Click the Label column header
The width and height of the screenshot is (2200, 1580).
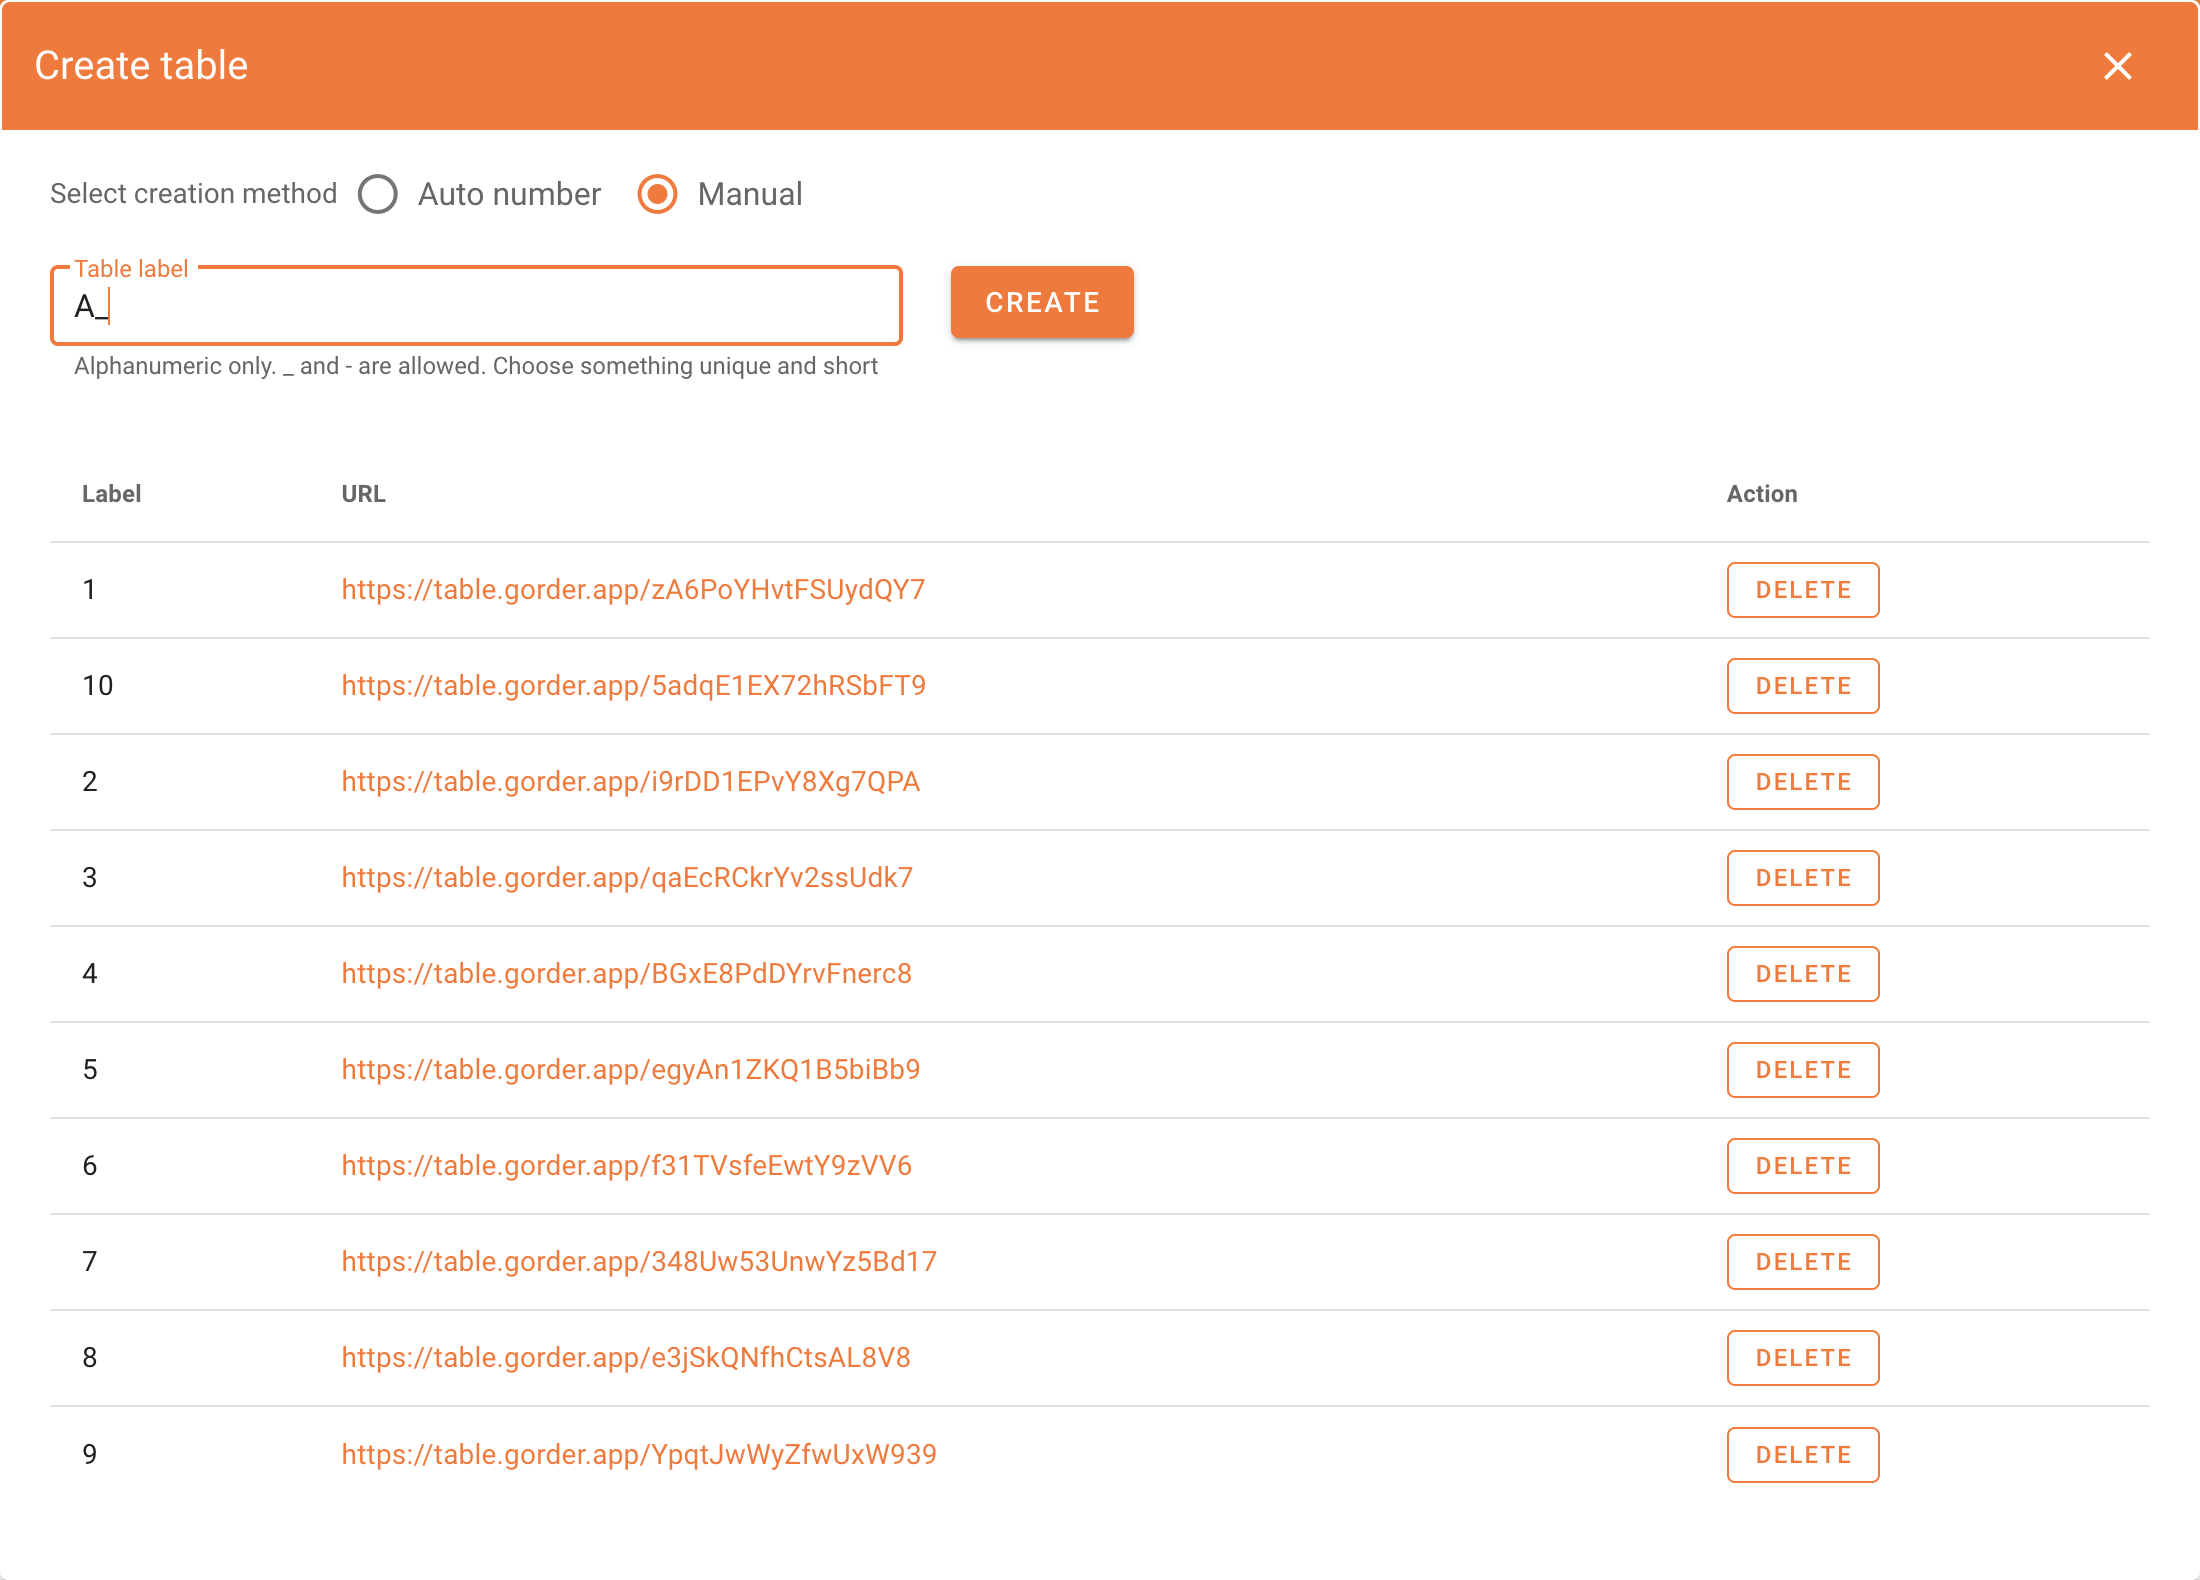pos(111,494)
